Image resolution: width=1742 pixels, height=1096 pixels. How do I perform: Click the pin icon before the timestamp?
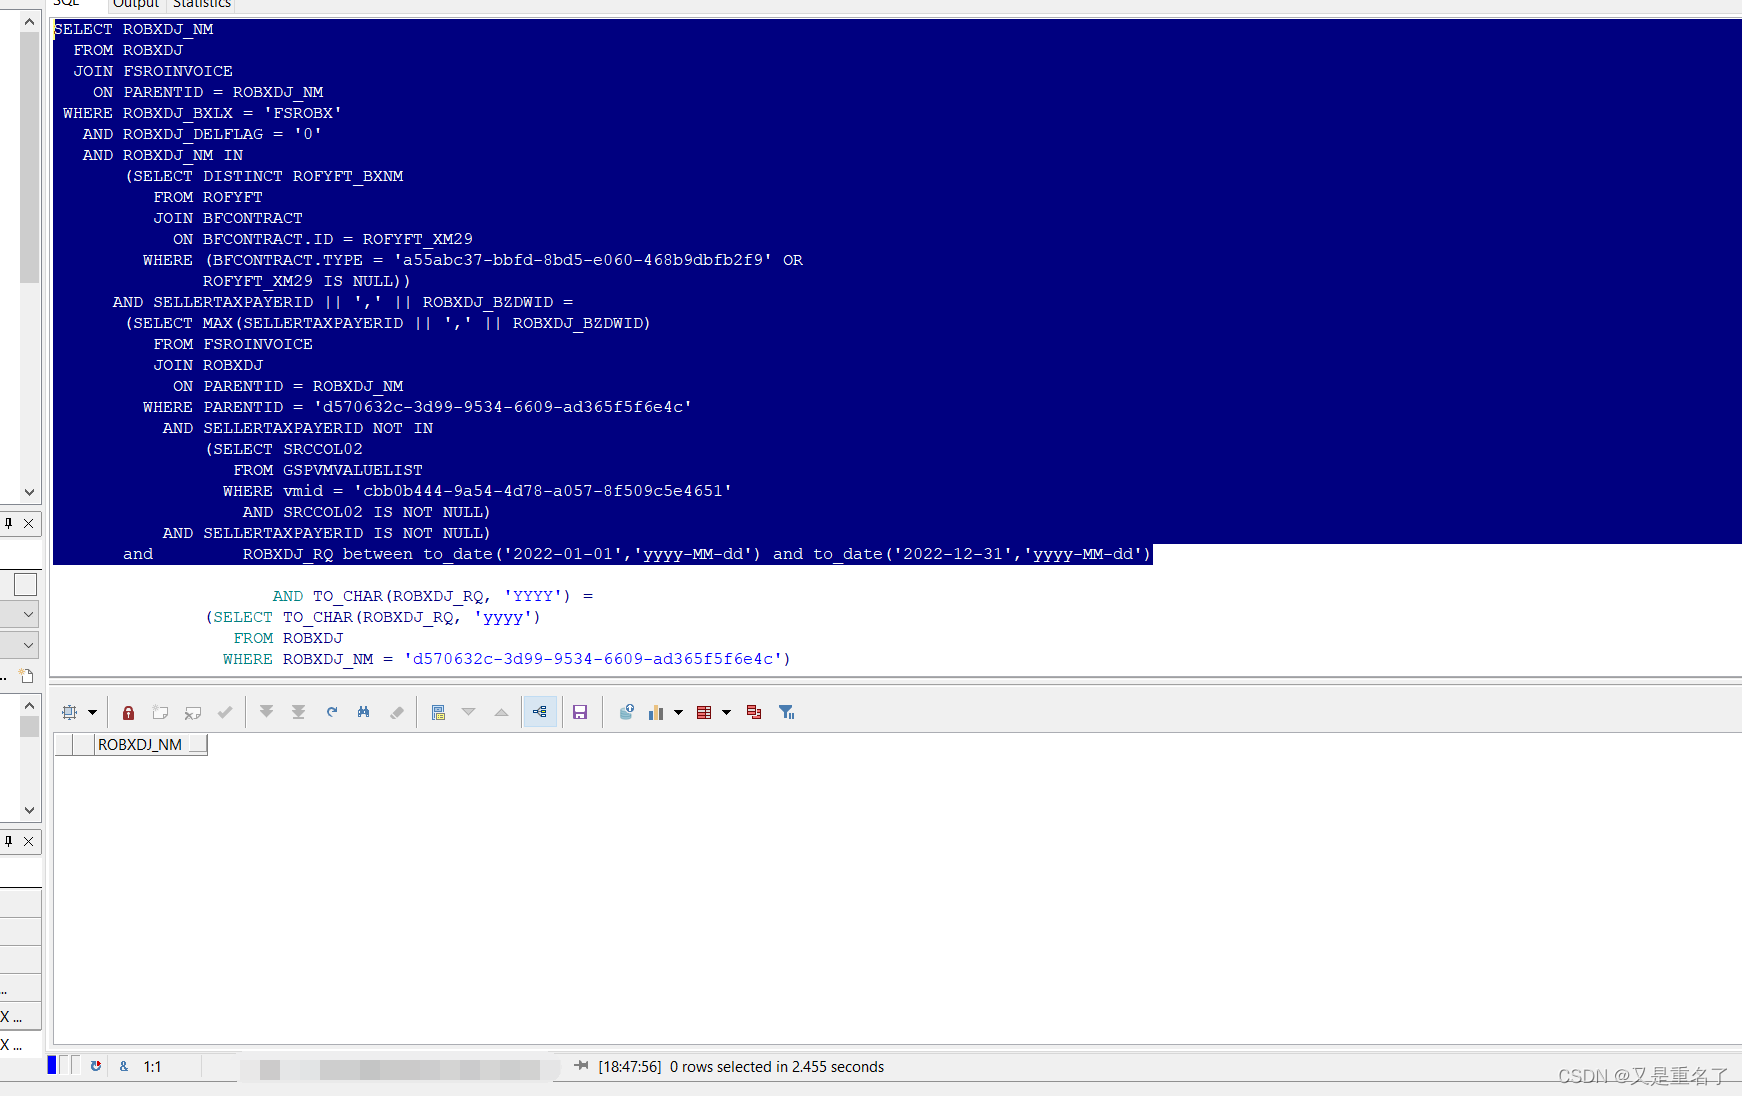point(581,1066)
